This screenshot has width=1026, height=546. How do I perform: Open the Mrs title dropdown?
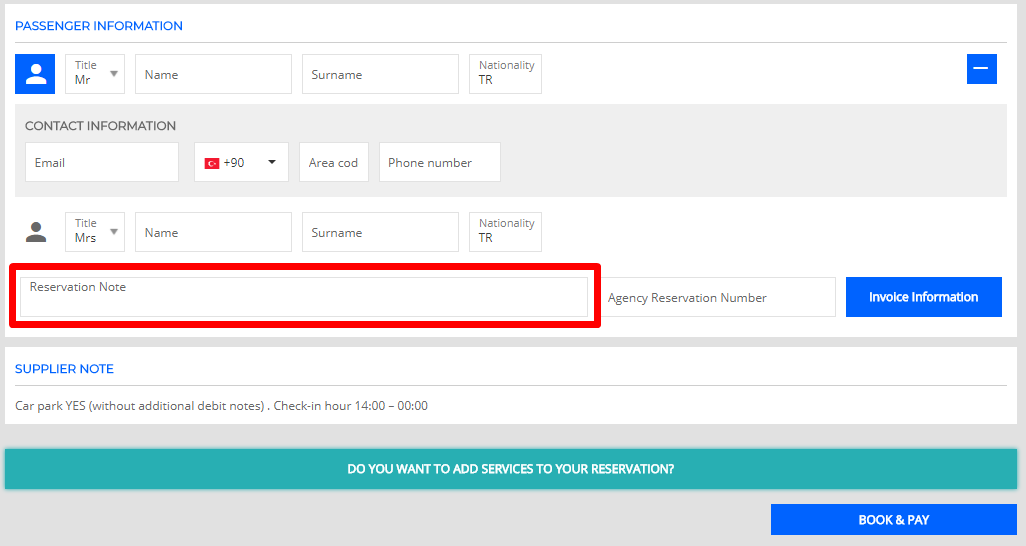(95, 232)
